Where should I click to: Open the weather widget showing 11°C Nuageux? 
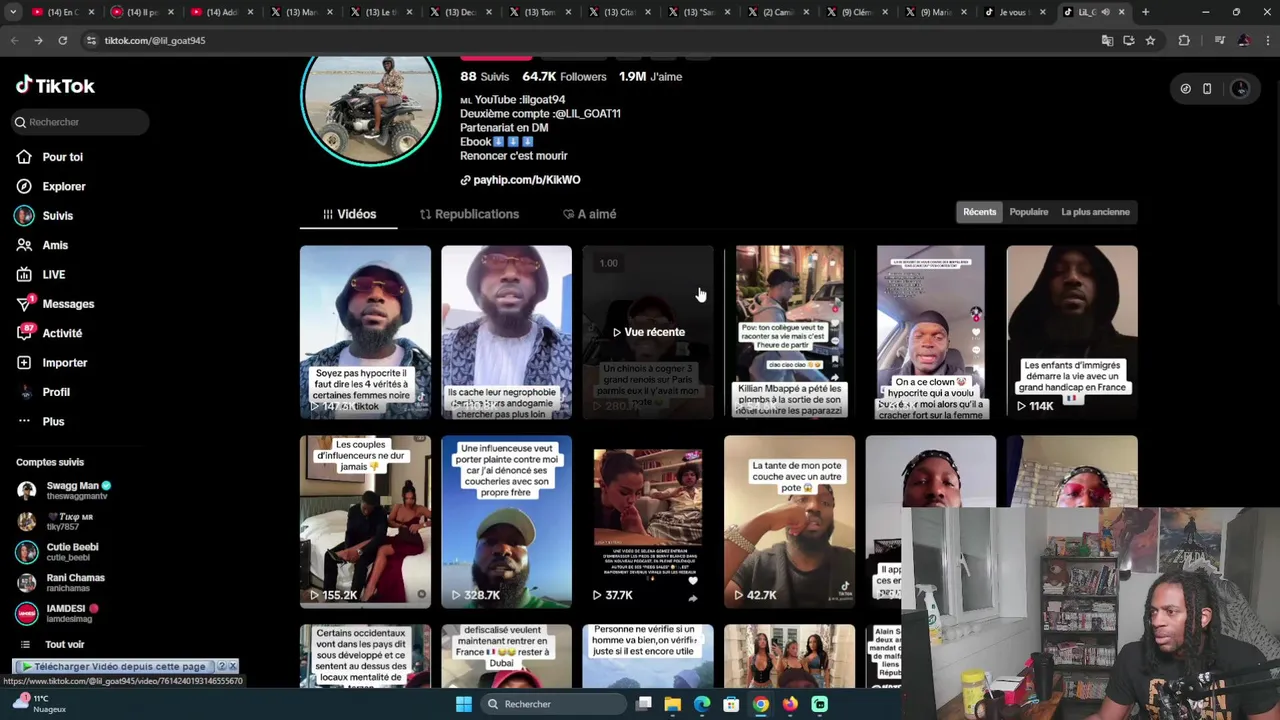[x=40, y=704]
